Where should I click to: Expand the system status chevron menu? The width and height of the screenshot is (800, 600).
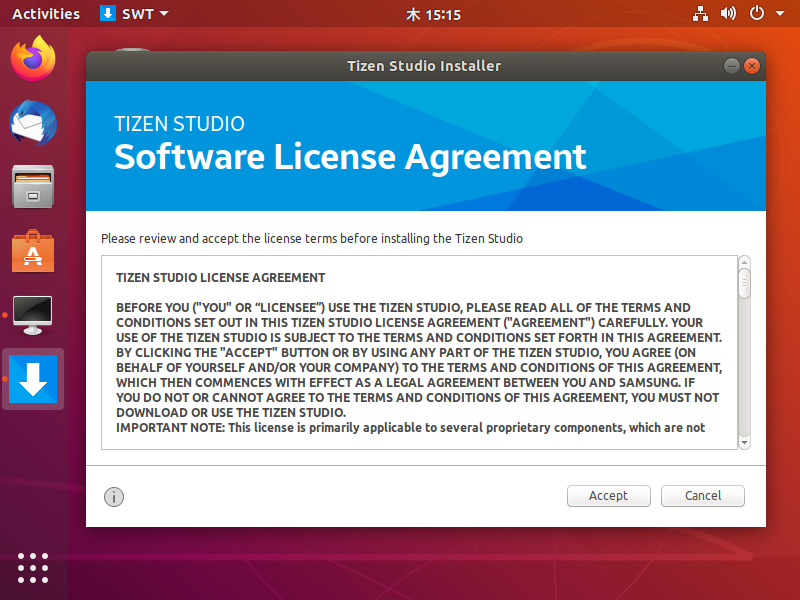(780, 13)
